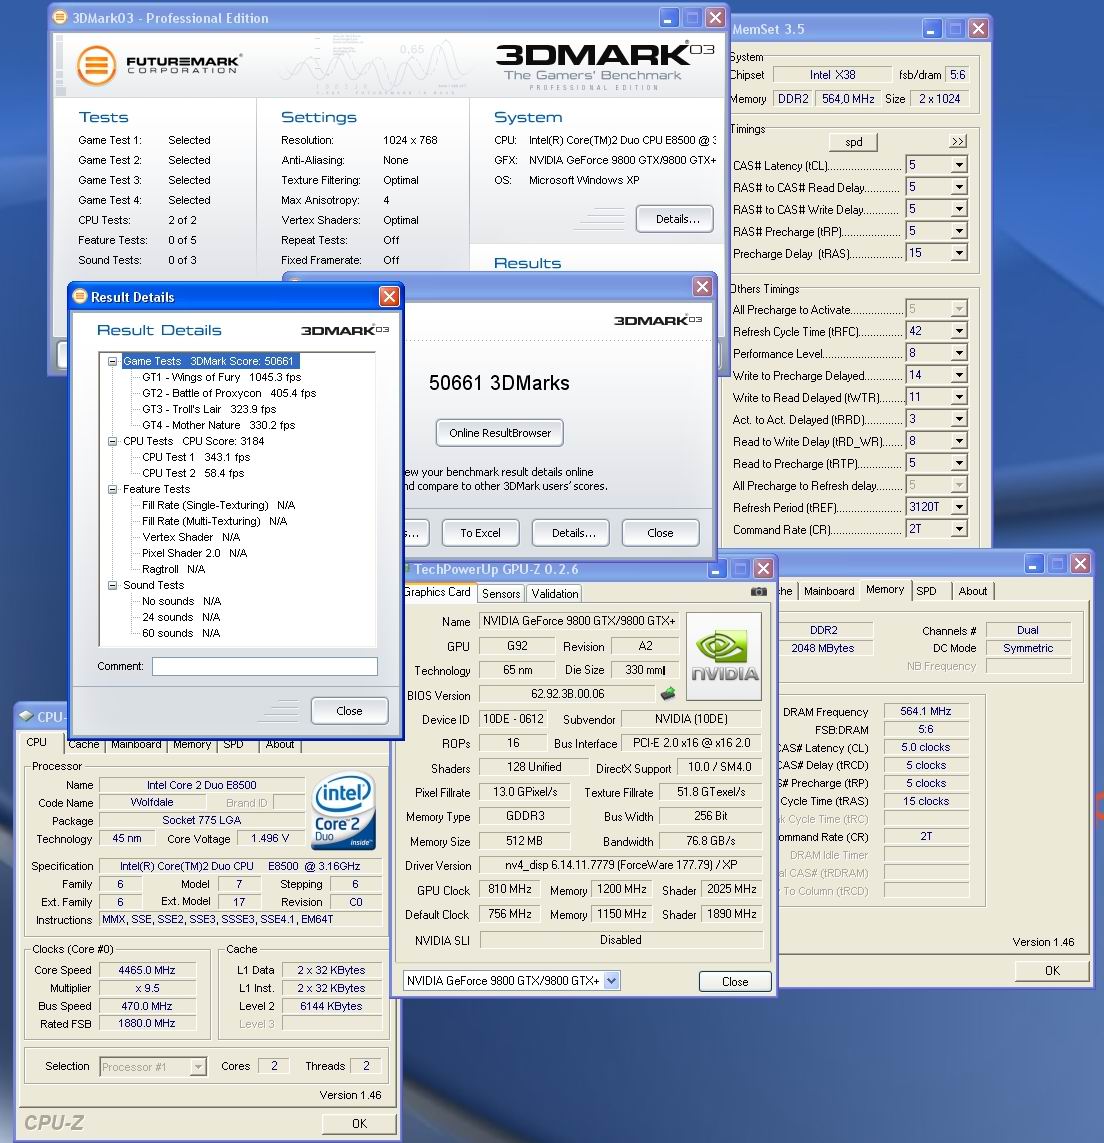1104x1143 pixels.
Task: Switch to the Validation tab in GPU-Z
Action: pos(555,593)
